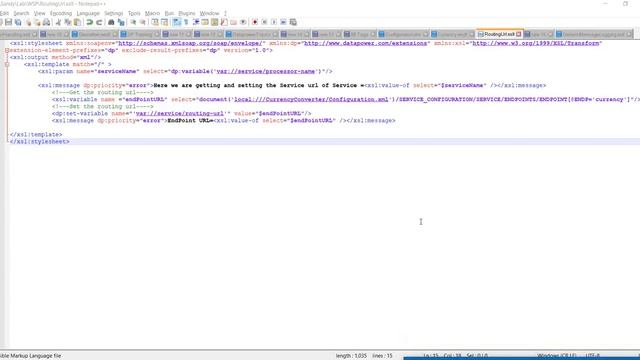Click the 'length : 1,035' status entry
The image size is (640, 360).
pos(351,356)
